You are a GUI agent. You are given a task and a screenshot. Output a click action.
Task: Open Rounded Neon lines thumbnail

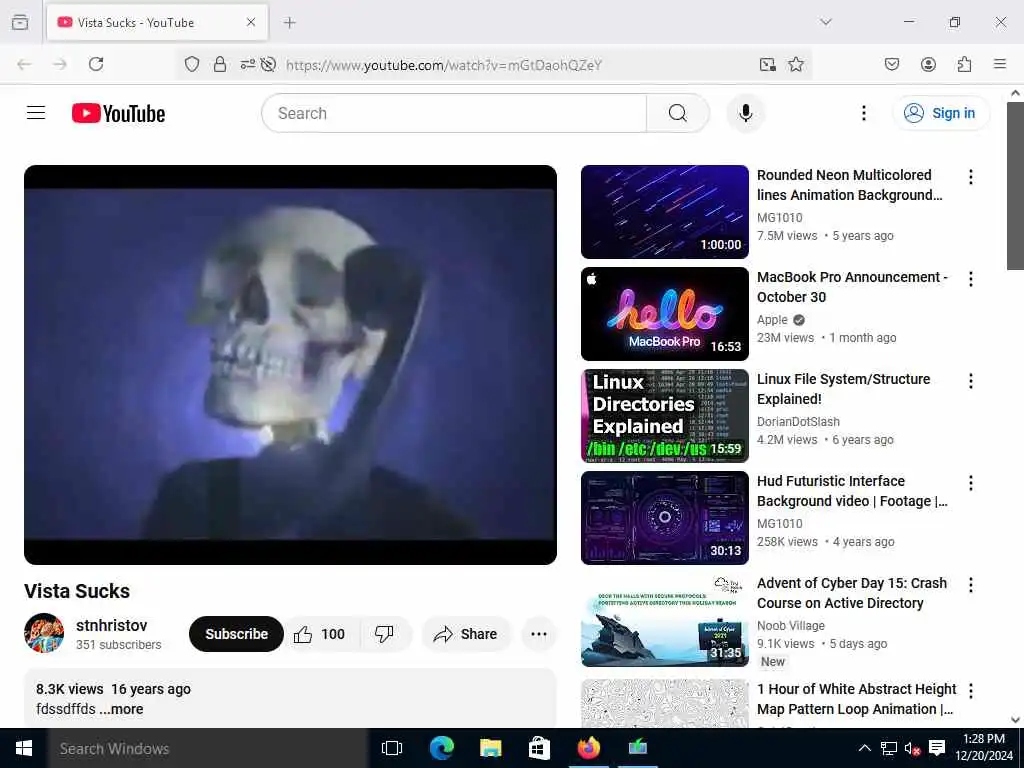[x=664, y=212]
